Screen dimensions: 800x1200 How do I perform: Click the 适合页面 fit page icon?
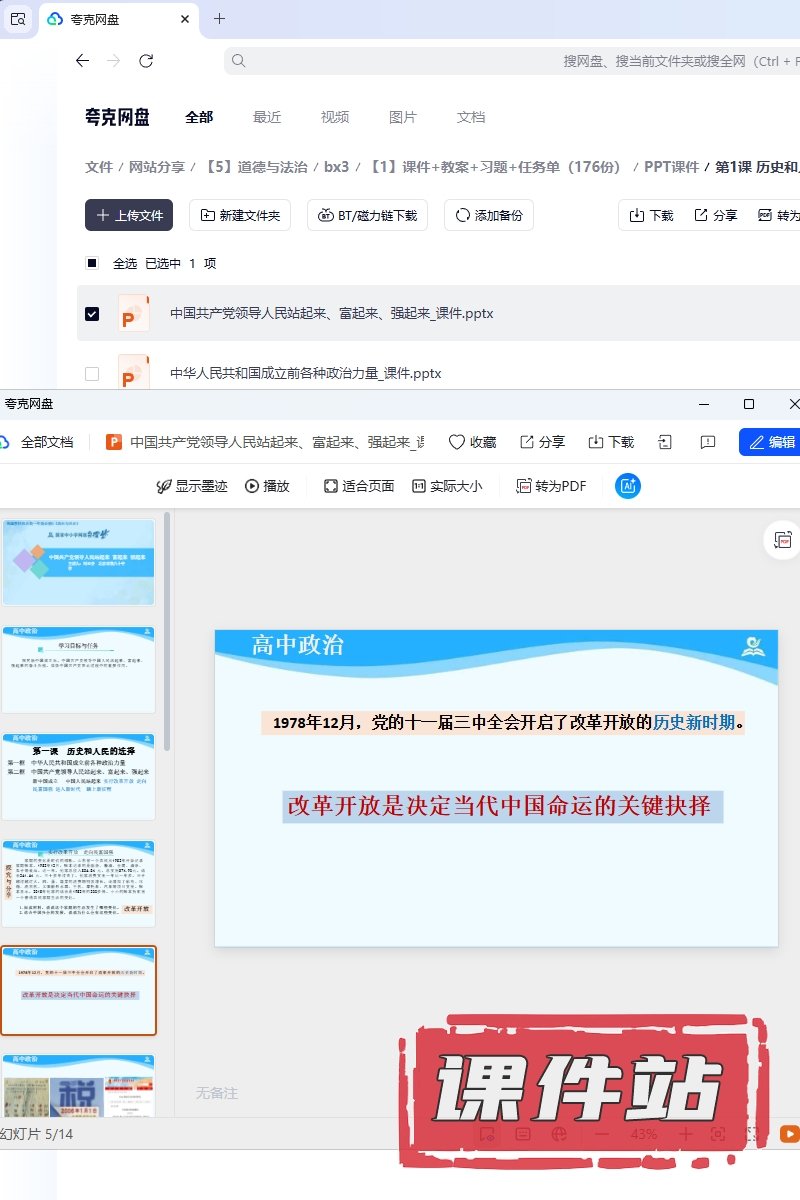pos(331,486)
